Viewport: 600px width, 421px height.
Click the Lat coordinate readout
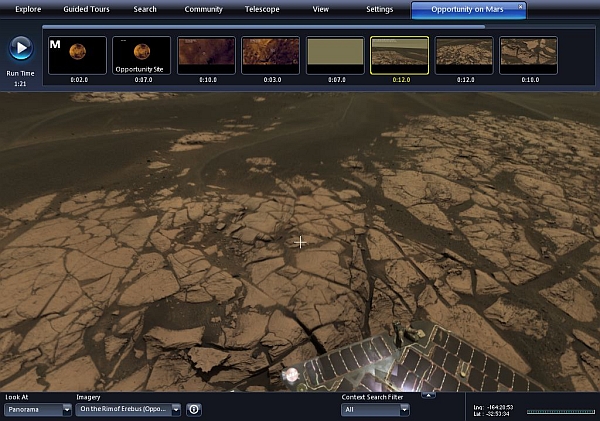click(493, 414)
